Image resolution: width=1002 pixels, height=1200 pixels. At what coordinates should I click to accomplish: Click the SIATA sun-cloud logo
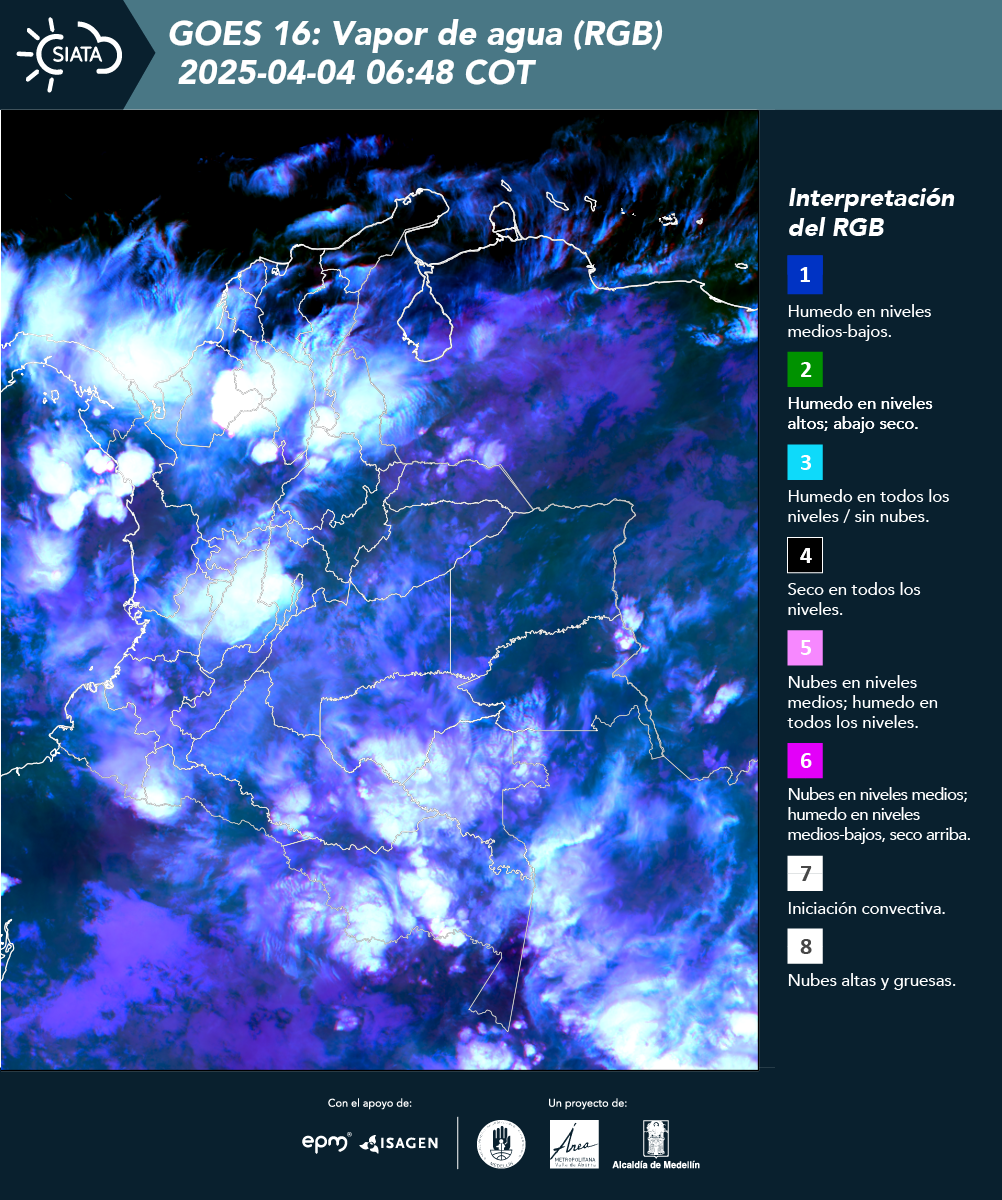point(68,54)
